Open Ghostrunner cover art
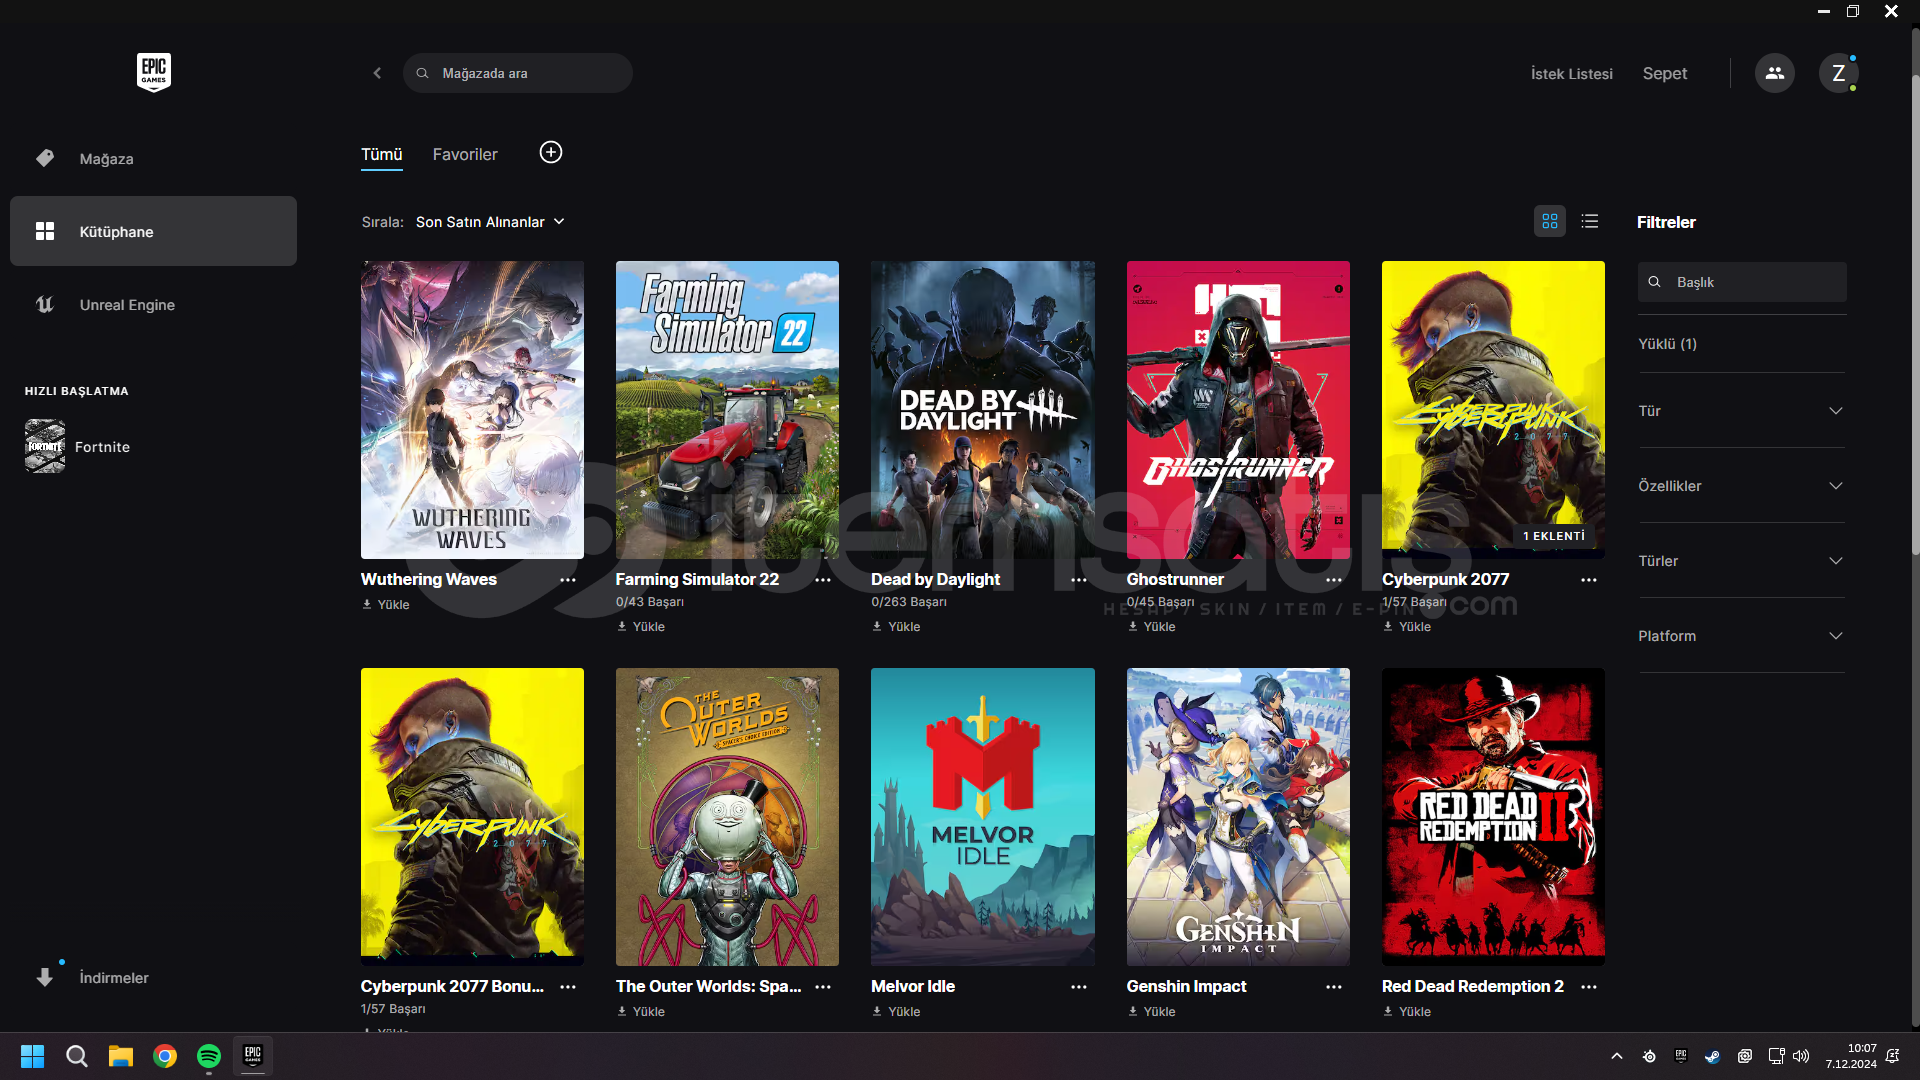Screen dimensions: 1920x1080 pos(1238,410)
